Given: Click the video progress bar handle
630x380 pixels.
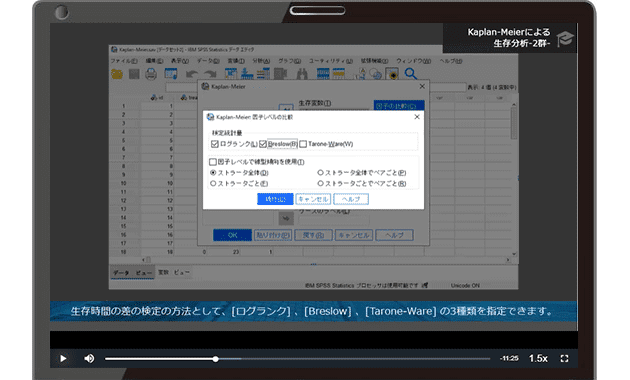Looking at the screenshot, I should [216, 359].
